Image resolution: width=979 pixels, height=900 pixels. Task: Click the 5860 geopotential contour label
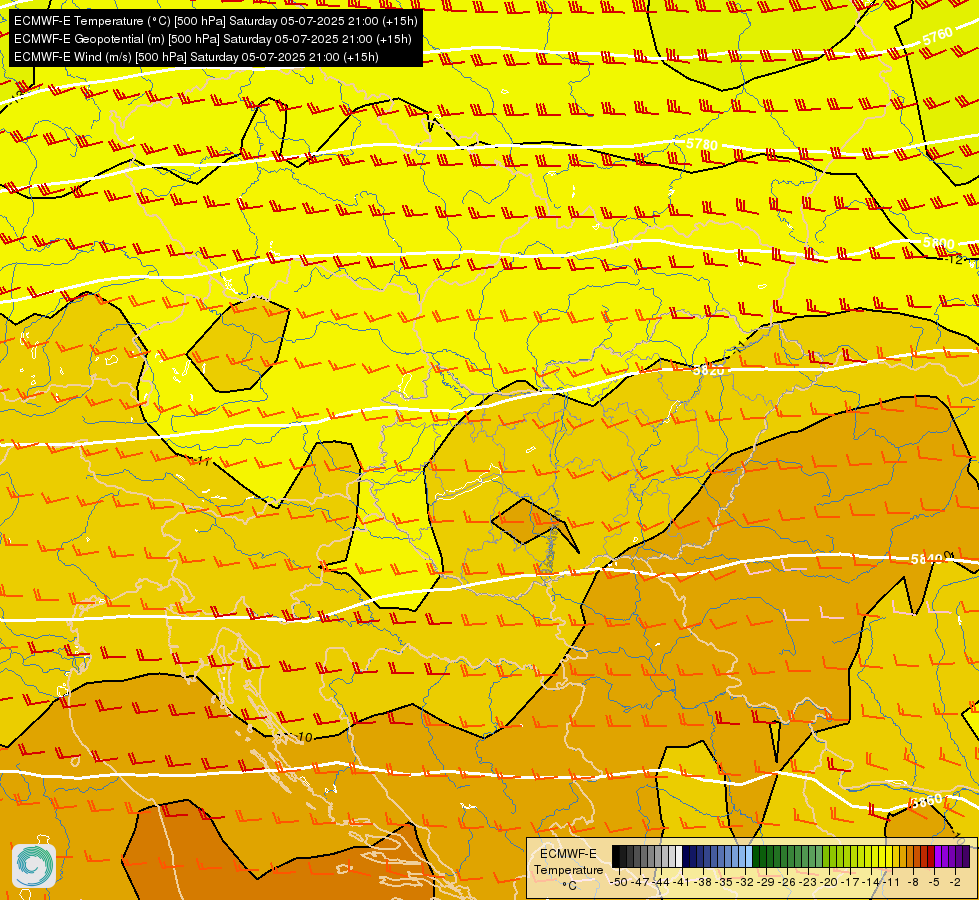(926, 802)
